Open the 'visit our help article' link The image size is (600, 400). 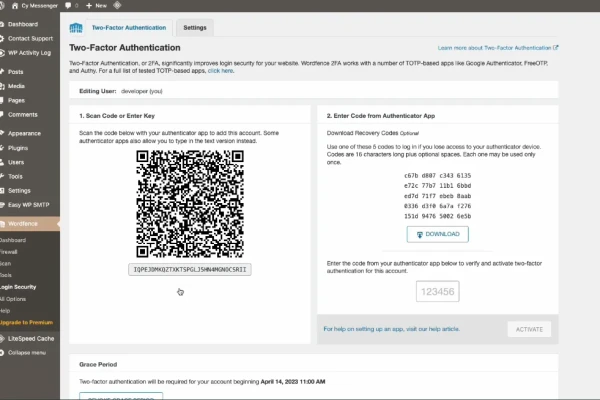(433, 329)
